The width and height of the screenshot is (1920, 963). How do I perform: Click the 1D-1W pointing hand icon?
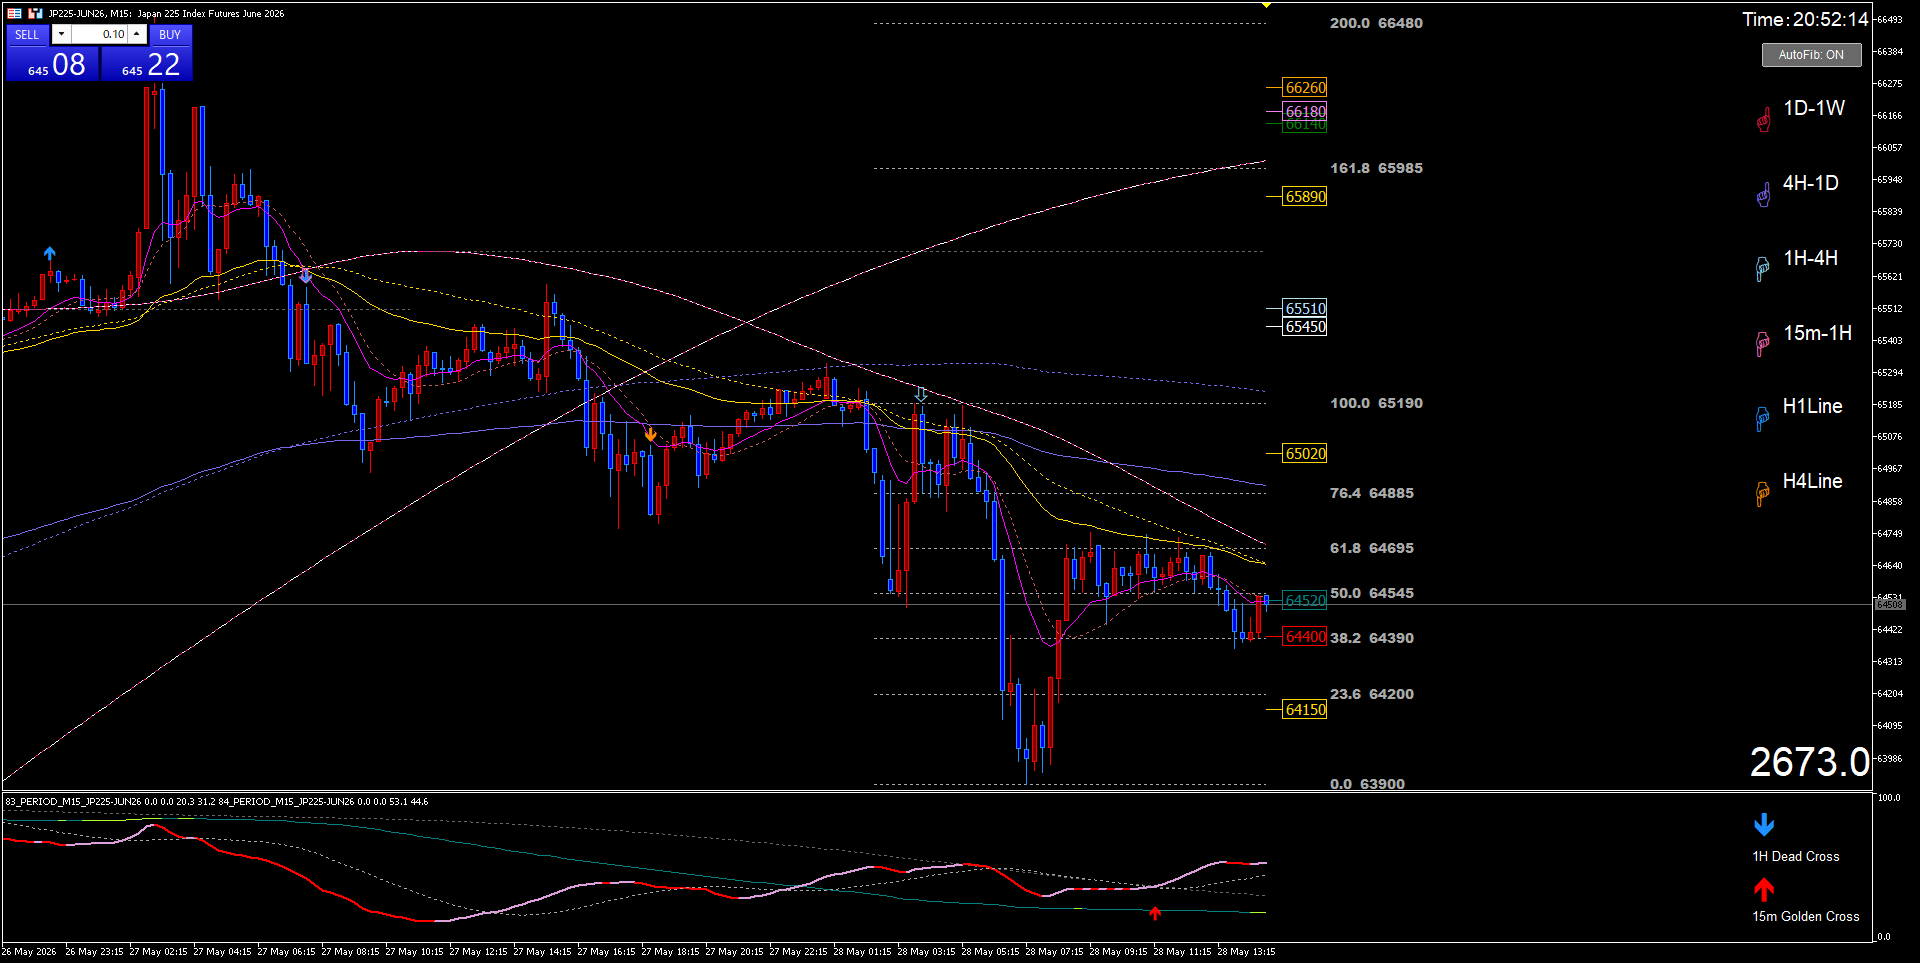click(1764, 120)
